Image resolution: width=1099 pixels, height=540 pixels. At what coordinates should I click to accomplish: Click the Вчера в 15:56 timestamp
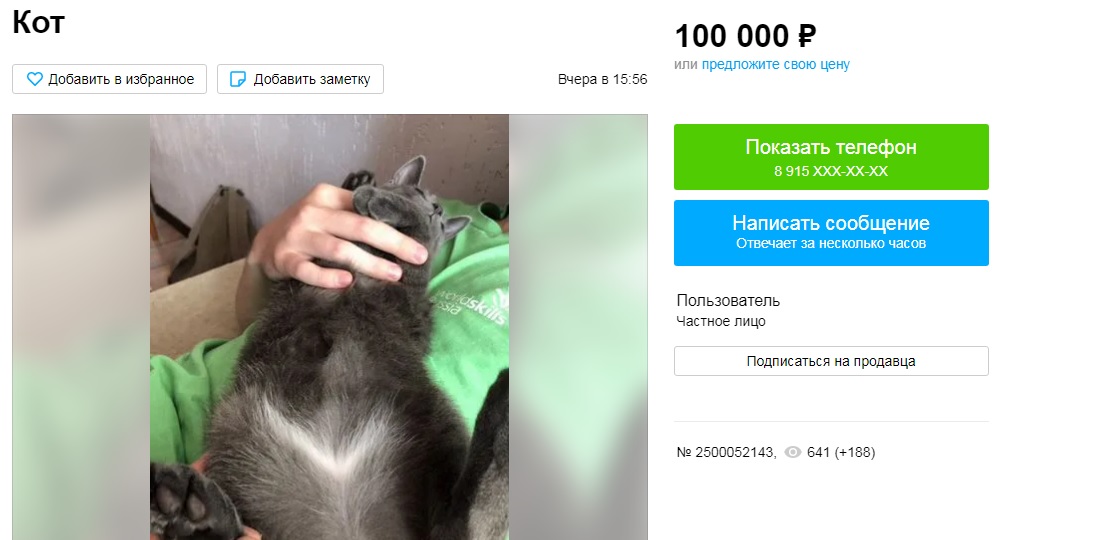(602, 79)
